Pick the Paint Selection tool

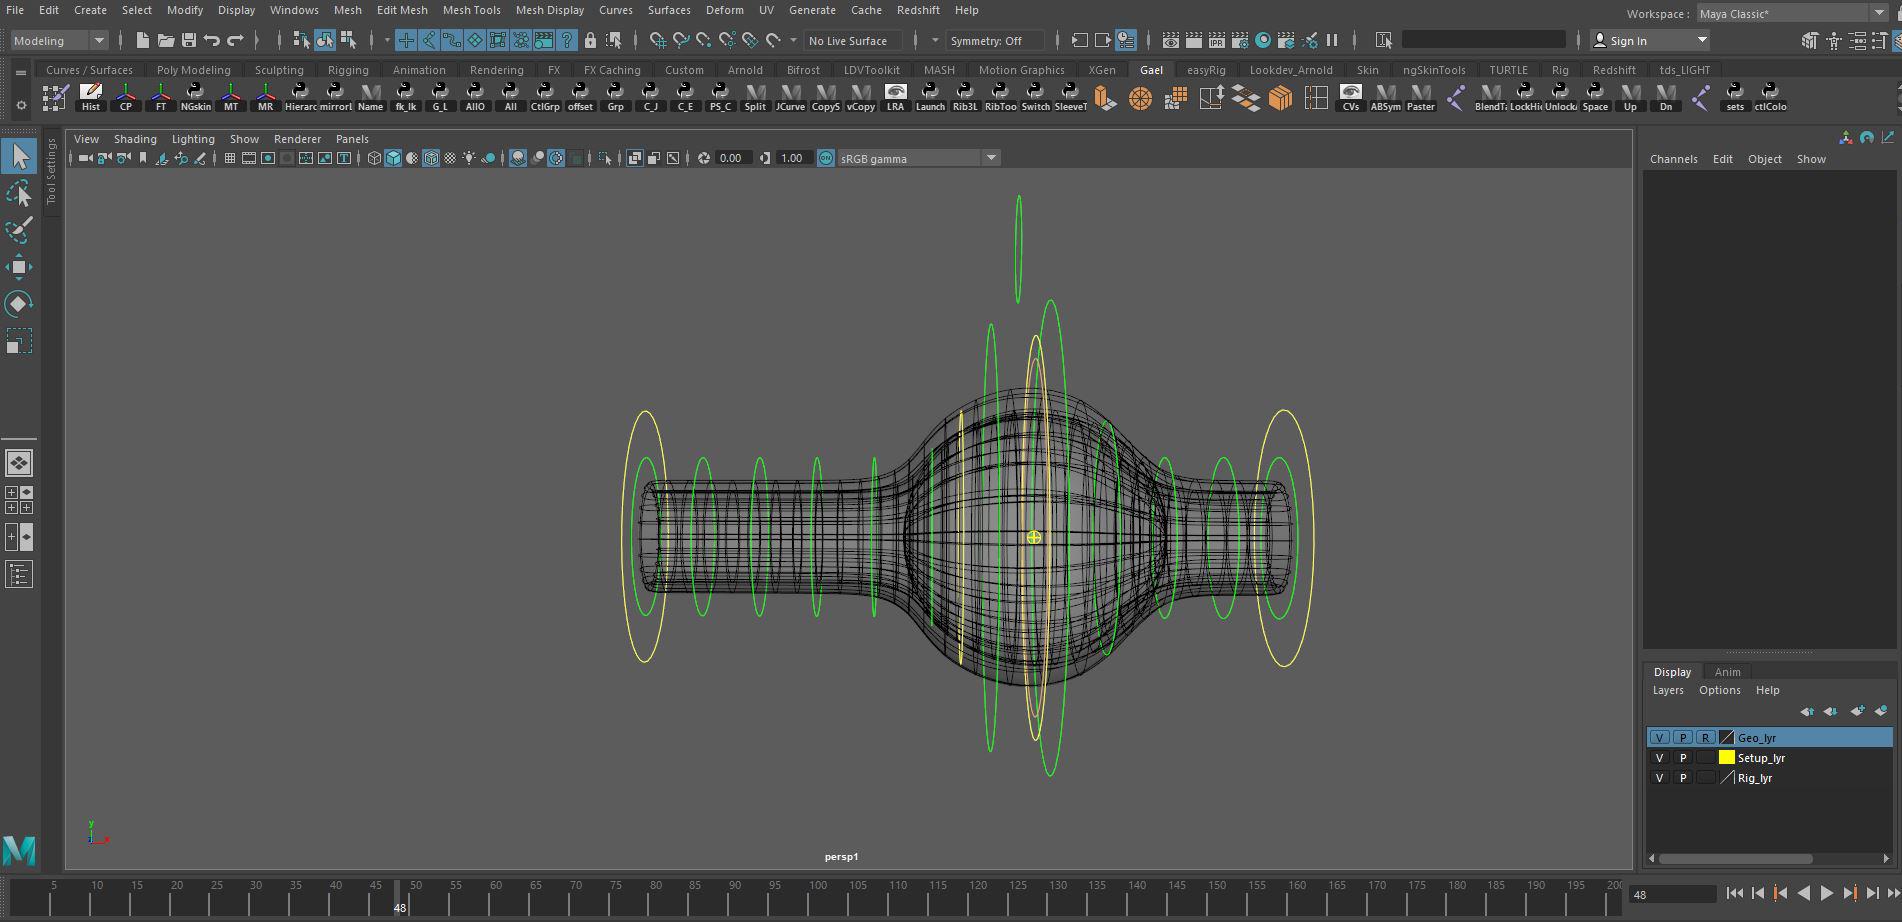[x=19, y=230]
